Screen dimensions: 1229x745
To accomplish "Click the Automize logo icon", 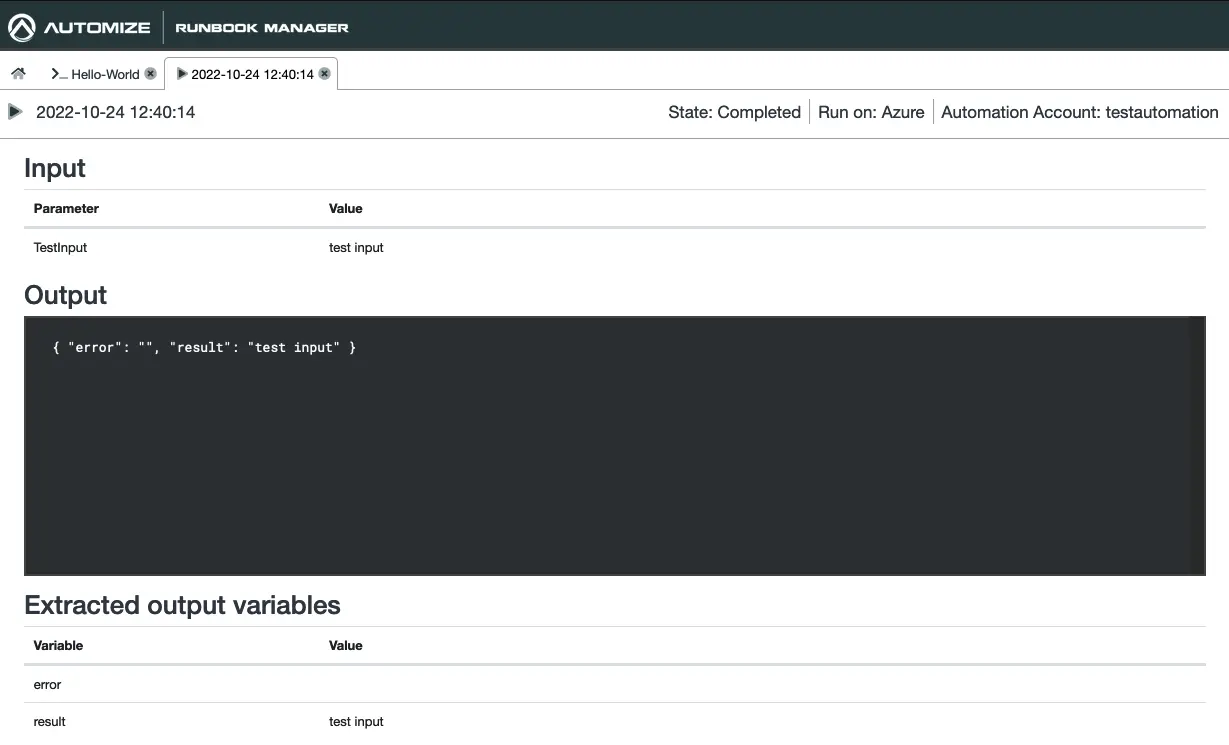I will tap(22, 27).
